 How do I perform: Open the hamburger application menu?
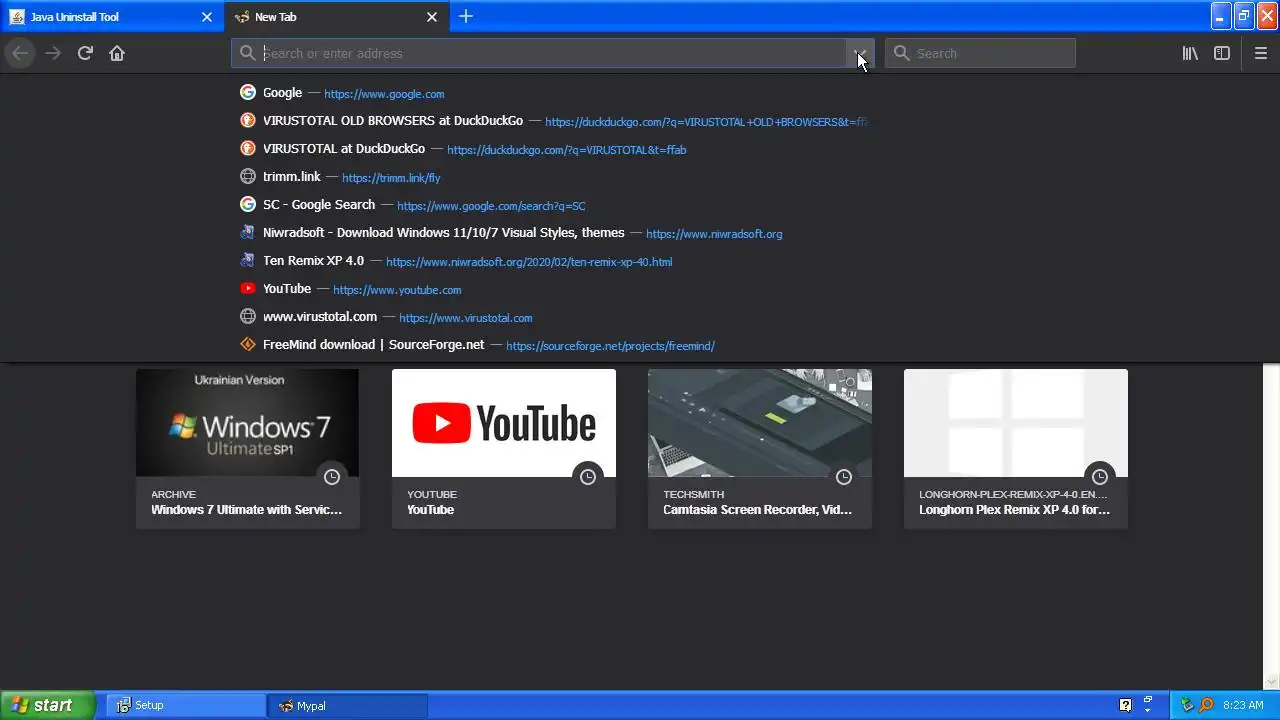point(1261,53)
